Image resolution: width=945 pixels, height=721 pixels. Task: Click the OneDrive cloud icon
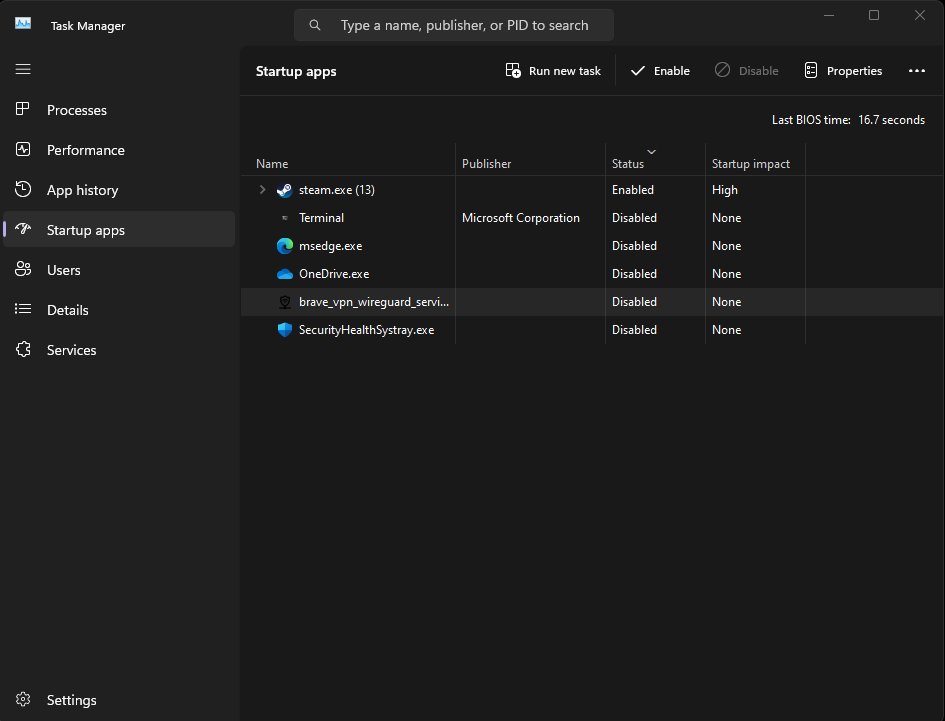coord(284,274)
